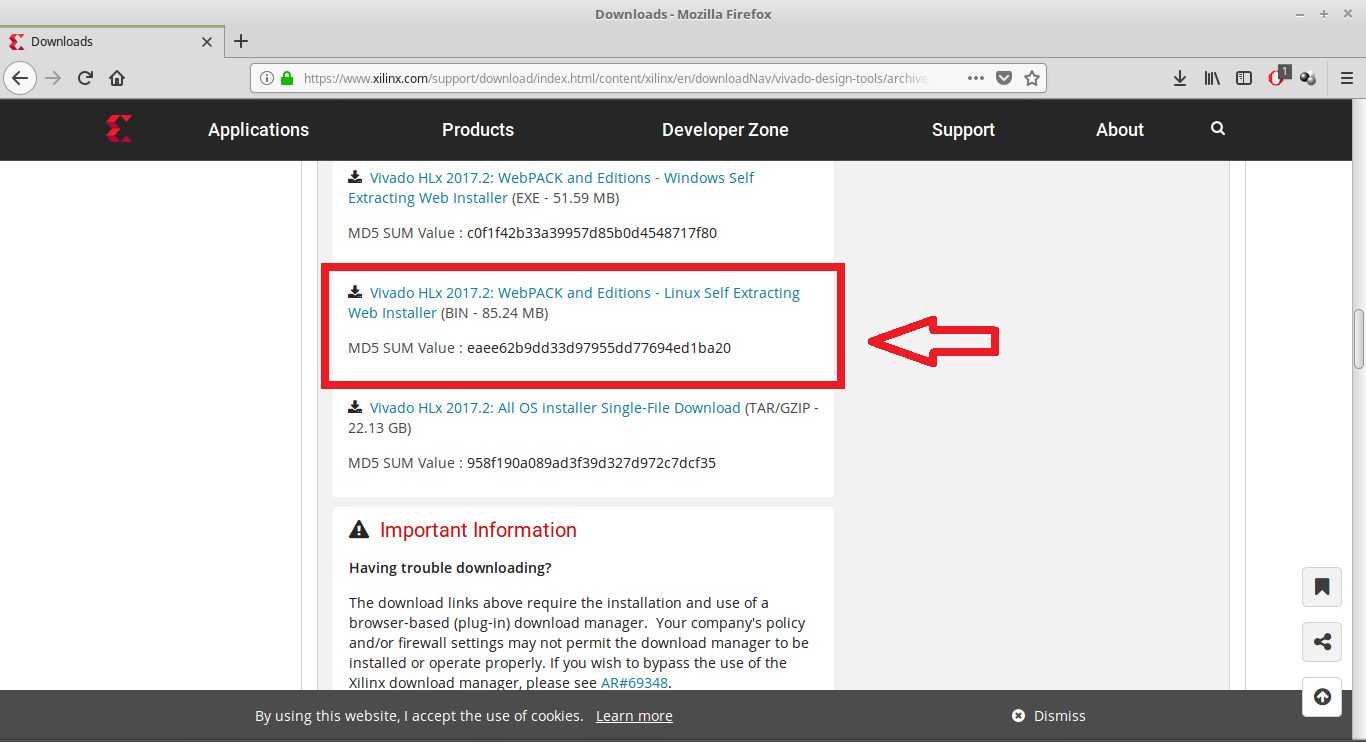
Task: Minimize the Firefox window
Action: (1302, 14)
